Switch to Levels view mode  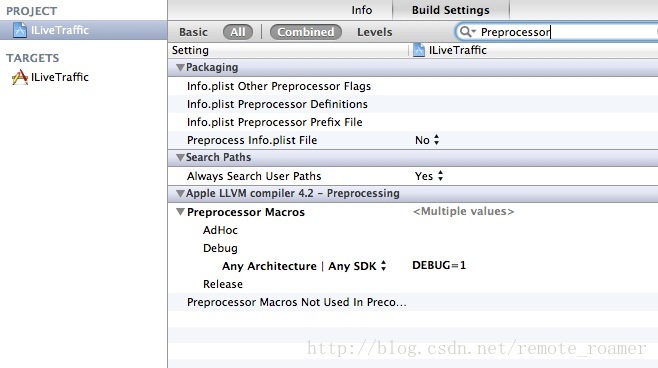(x=375, y=32)
